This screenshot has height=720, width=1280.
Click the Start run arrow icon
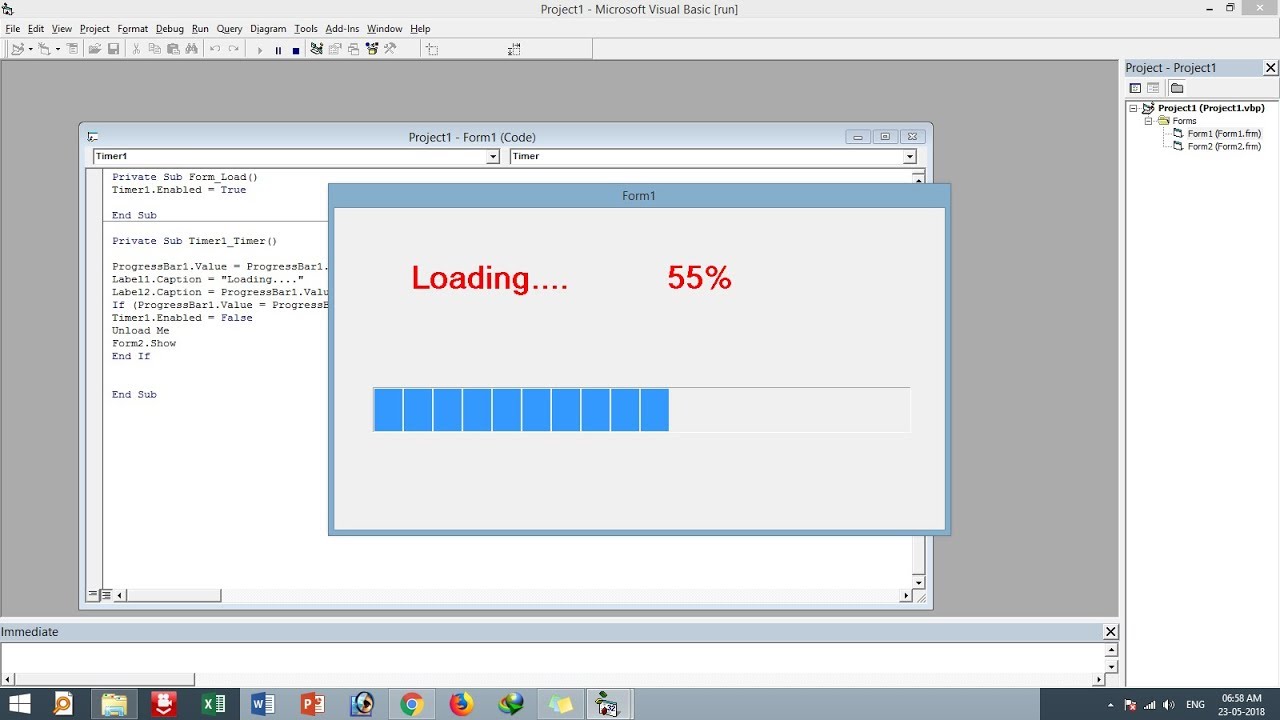point(260,50)
